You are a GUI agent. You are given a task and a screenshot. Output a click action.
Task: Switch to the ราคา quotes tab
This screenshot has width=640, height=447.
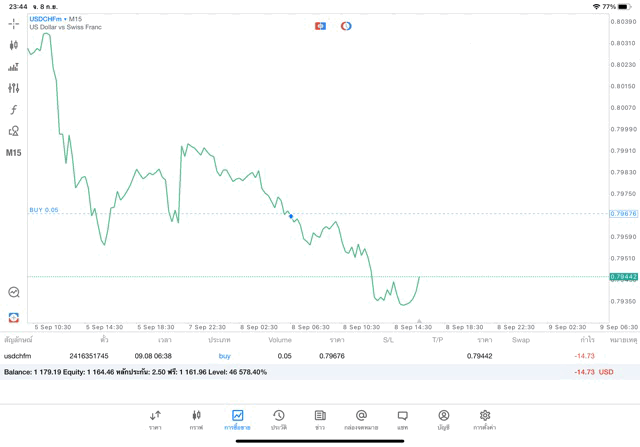click(155, 420)
